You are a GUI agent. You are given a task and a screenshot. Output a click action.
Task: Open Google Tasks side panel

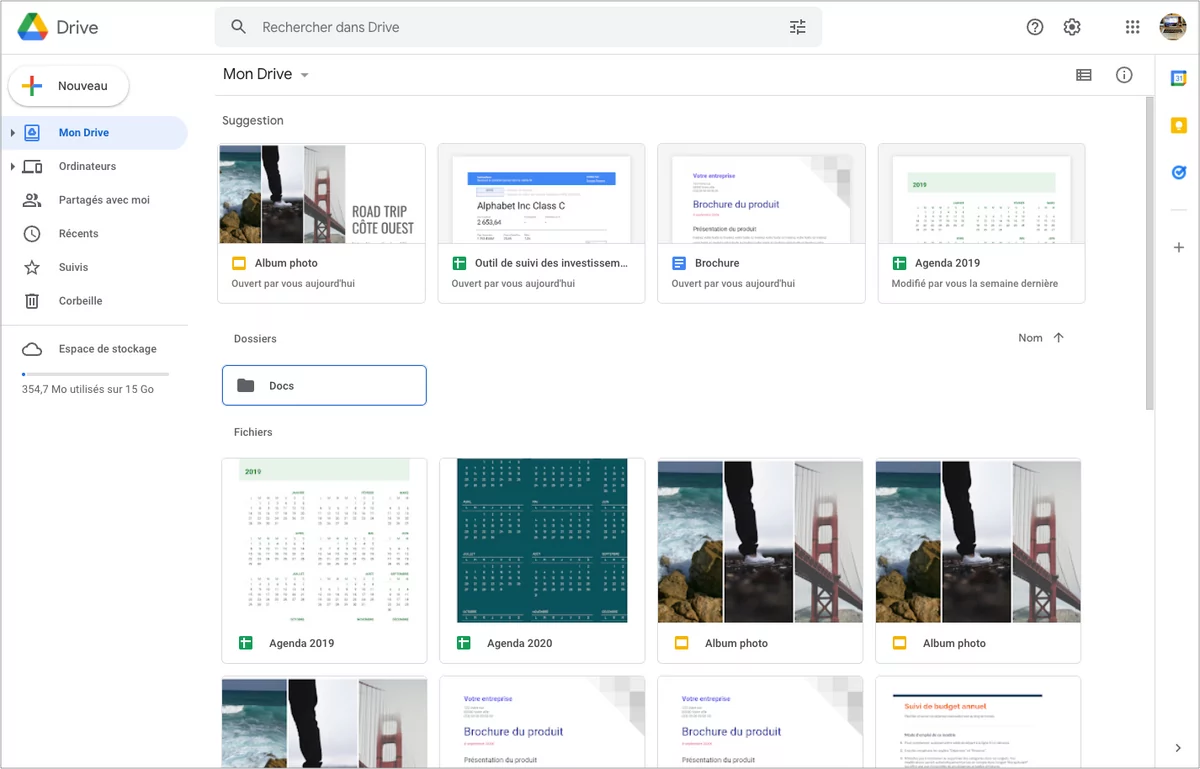pyautogui.click(x=1178, y=173)
